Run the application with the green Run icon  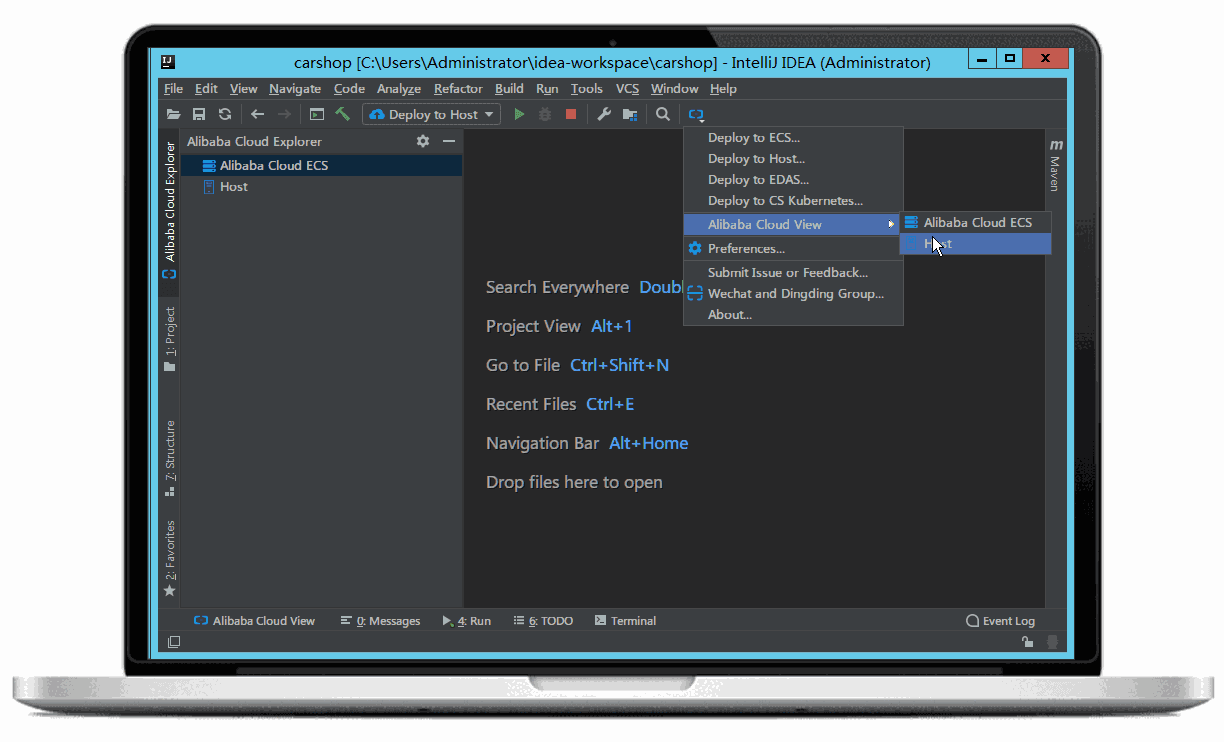click(519, 114)
